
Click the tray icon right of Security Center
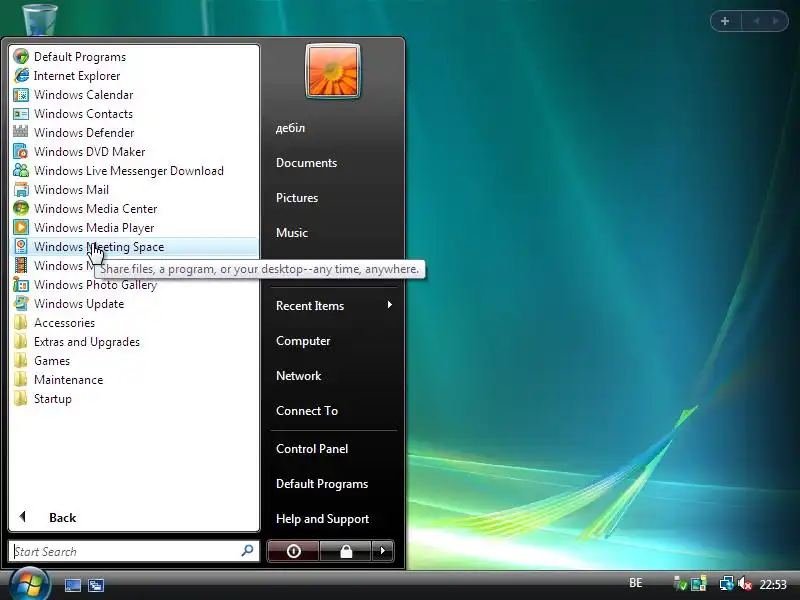pos(698,584)
